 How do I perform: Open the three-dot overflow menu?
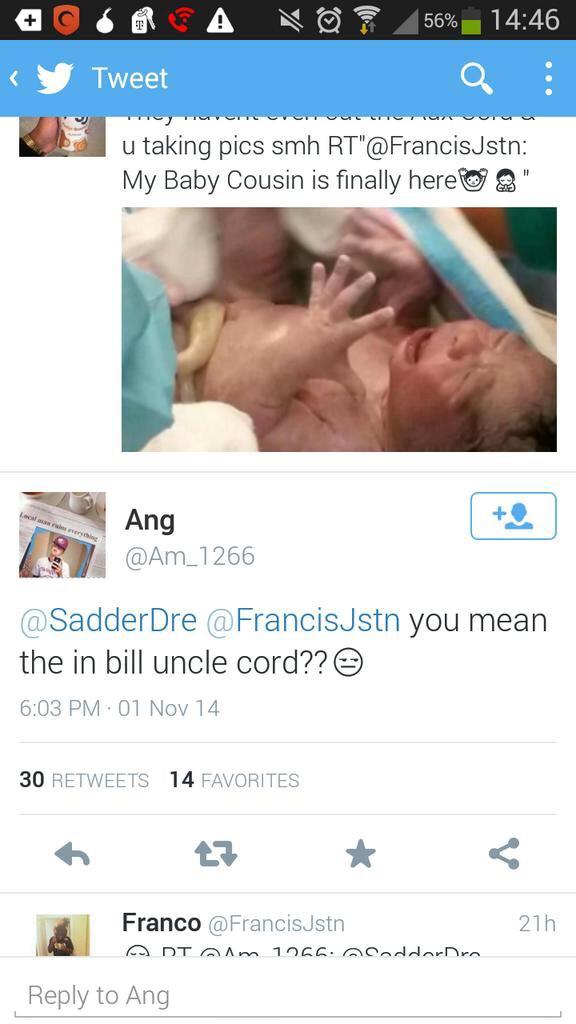[x=549, y=78]
